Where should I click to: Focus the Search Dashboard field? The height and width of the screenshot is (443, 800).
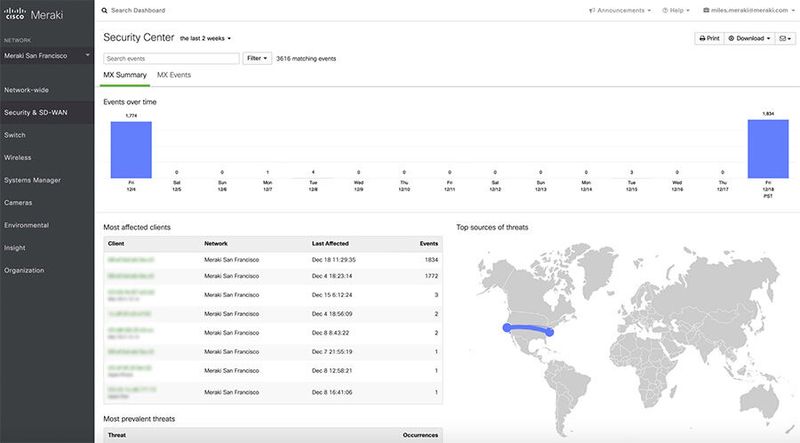pos(138,10)
